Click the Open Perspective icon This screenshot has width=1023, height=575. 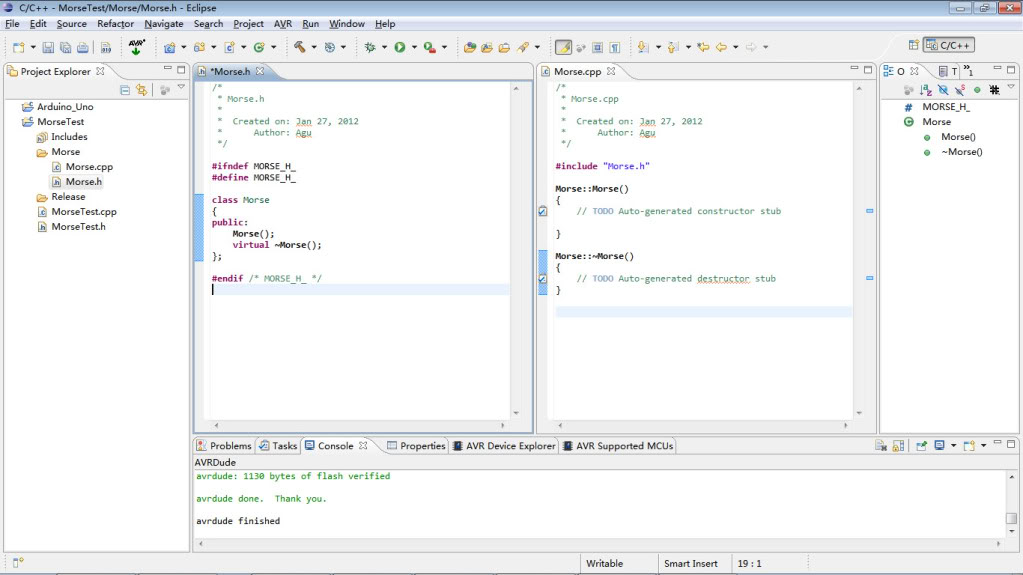913,45
